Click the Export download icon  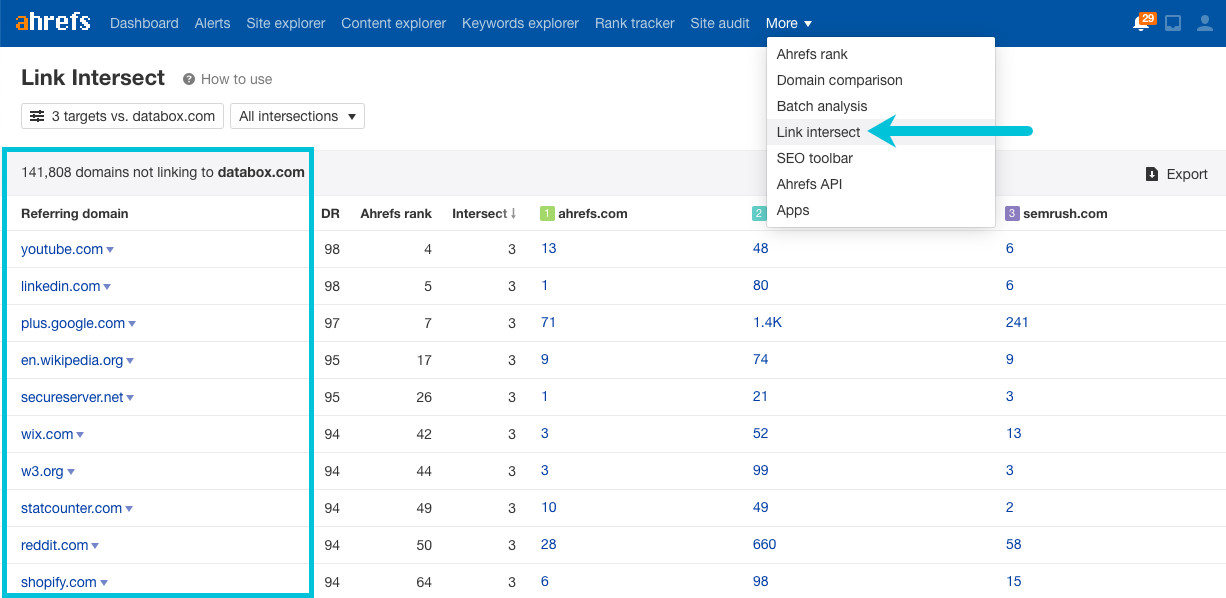click(1152, 174)
